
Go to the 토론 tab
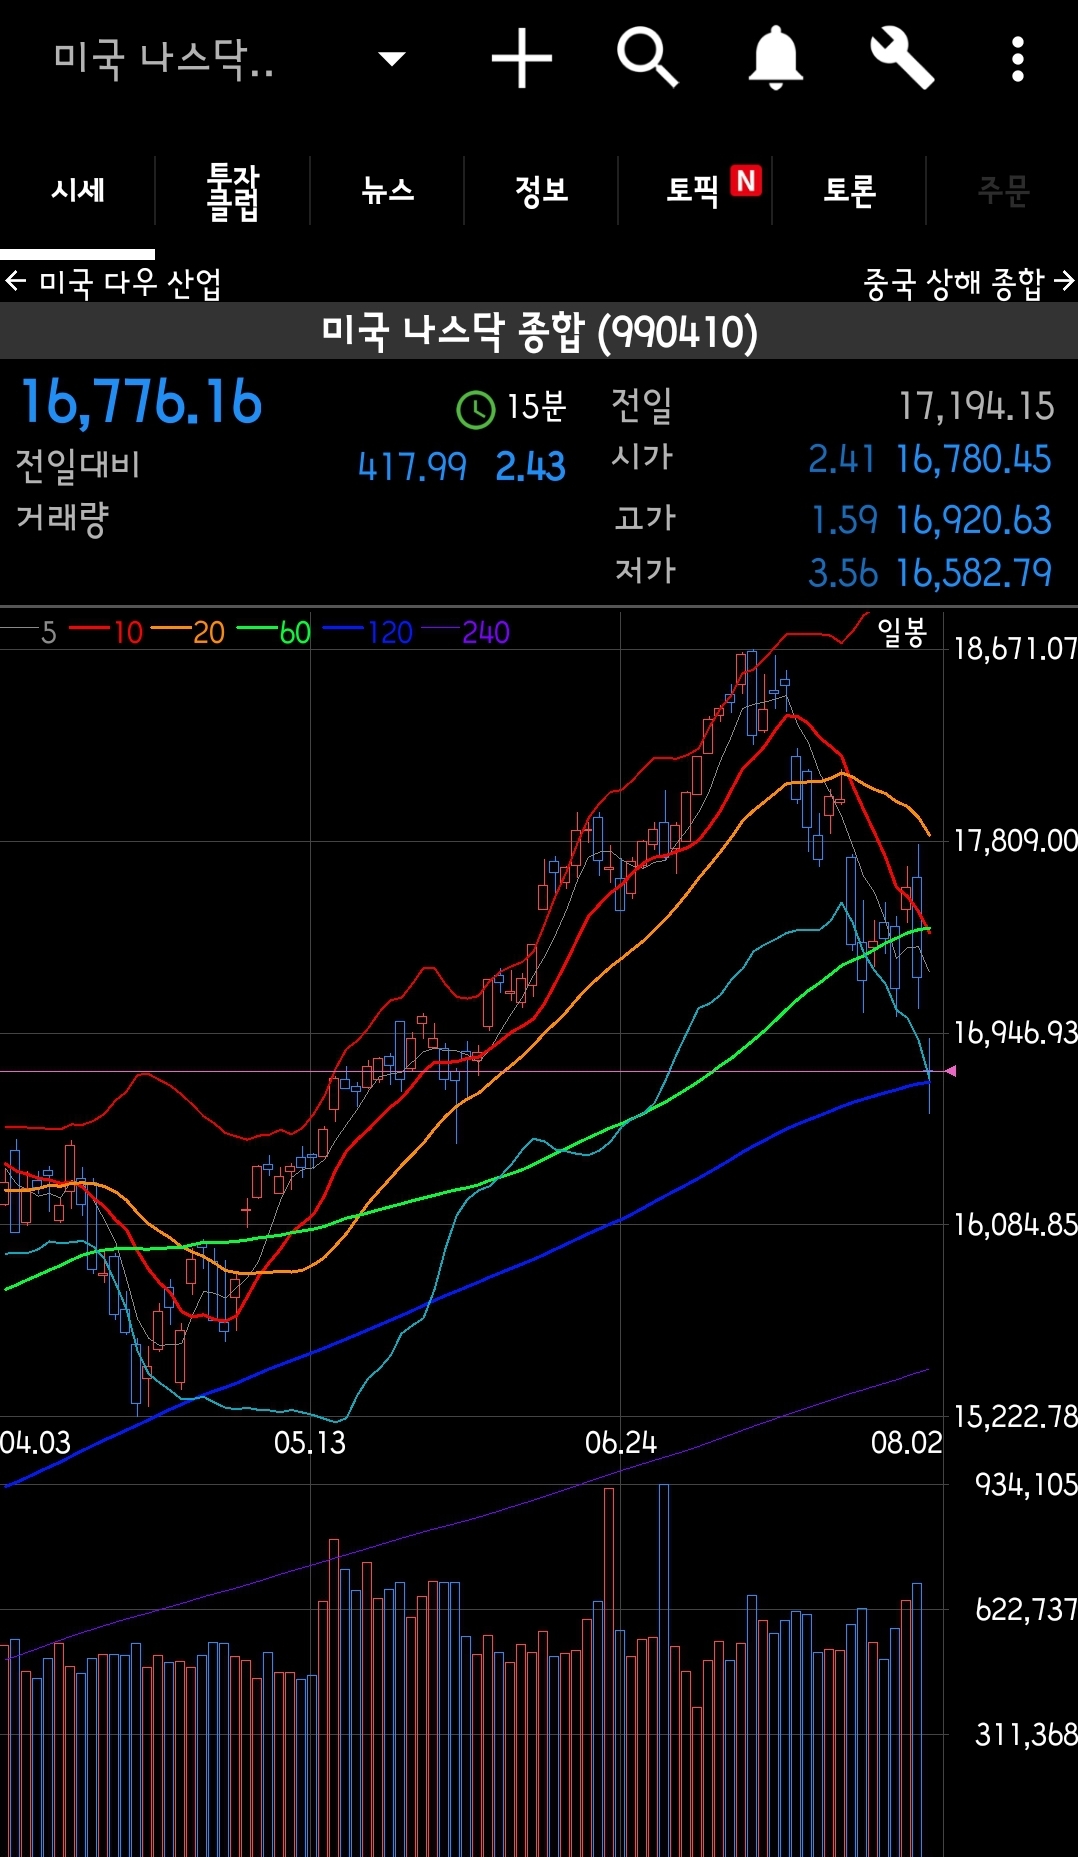coord(849,190)
